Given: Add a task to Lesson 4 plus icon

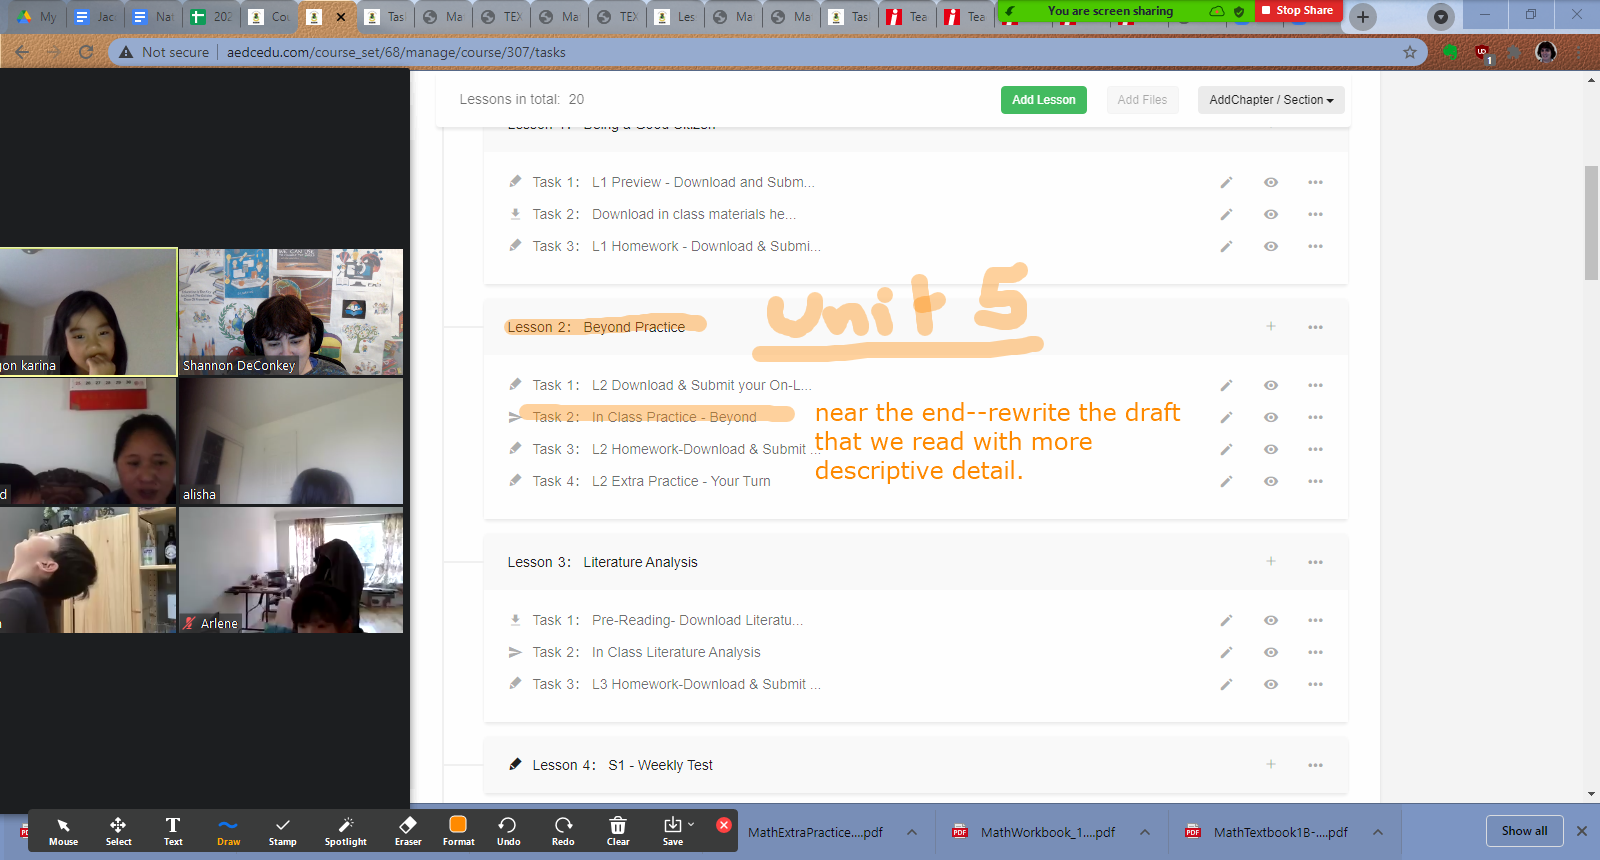Looking at the screenshot, I should coord(1271,764).
